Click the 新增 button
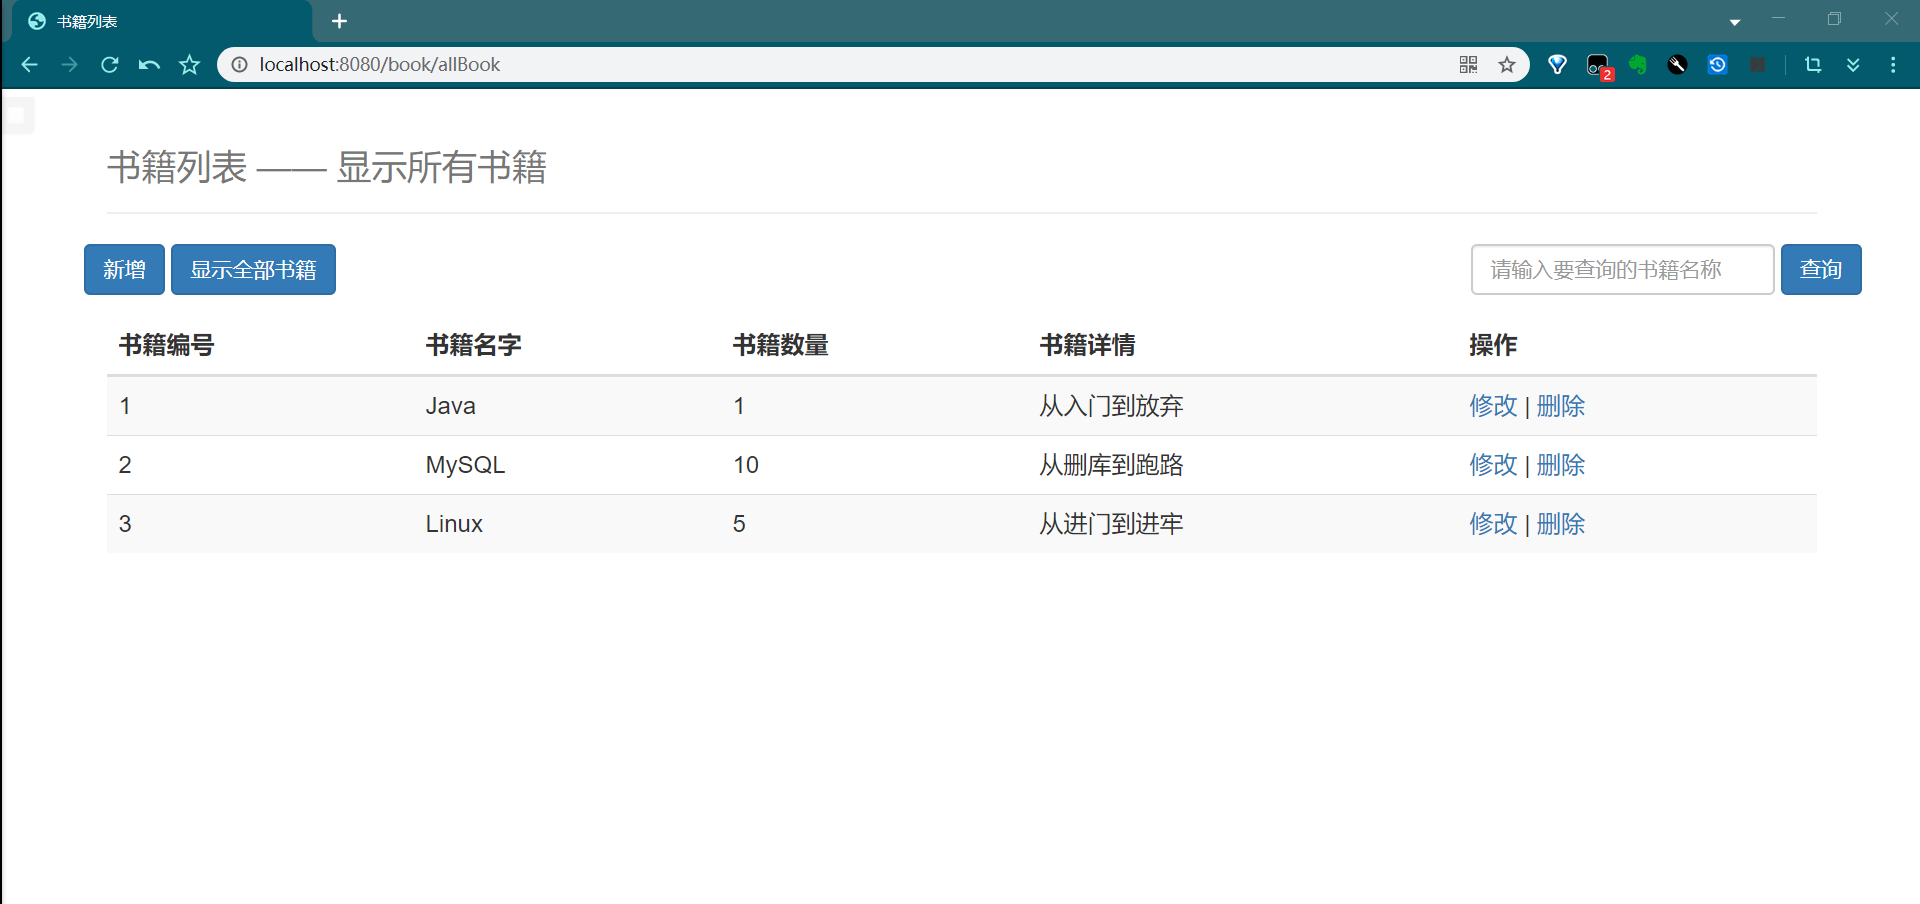The height and width of the screenshot is (904, 1920). pyautogui.click(x=124, y=270)
